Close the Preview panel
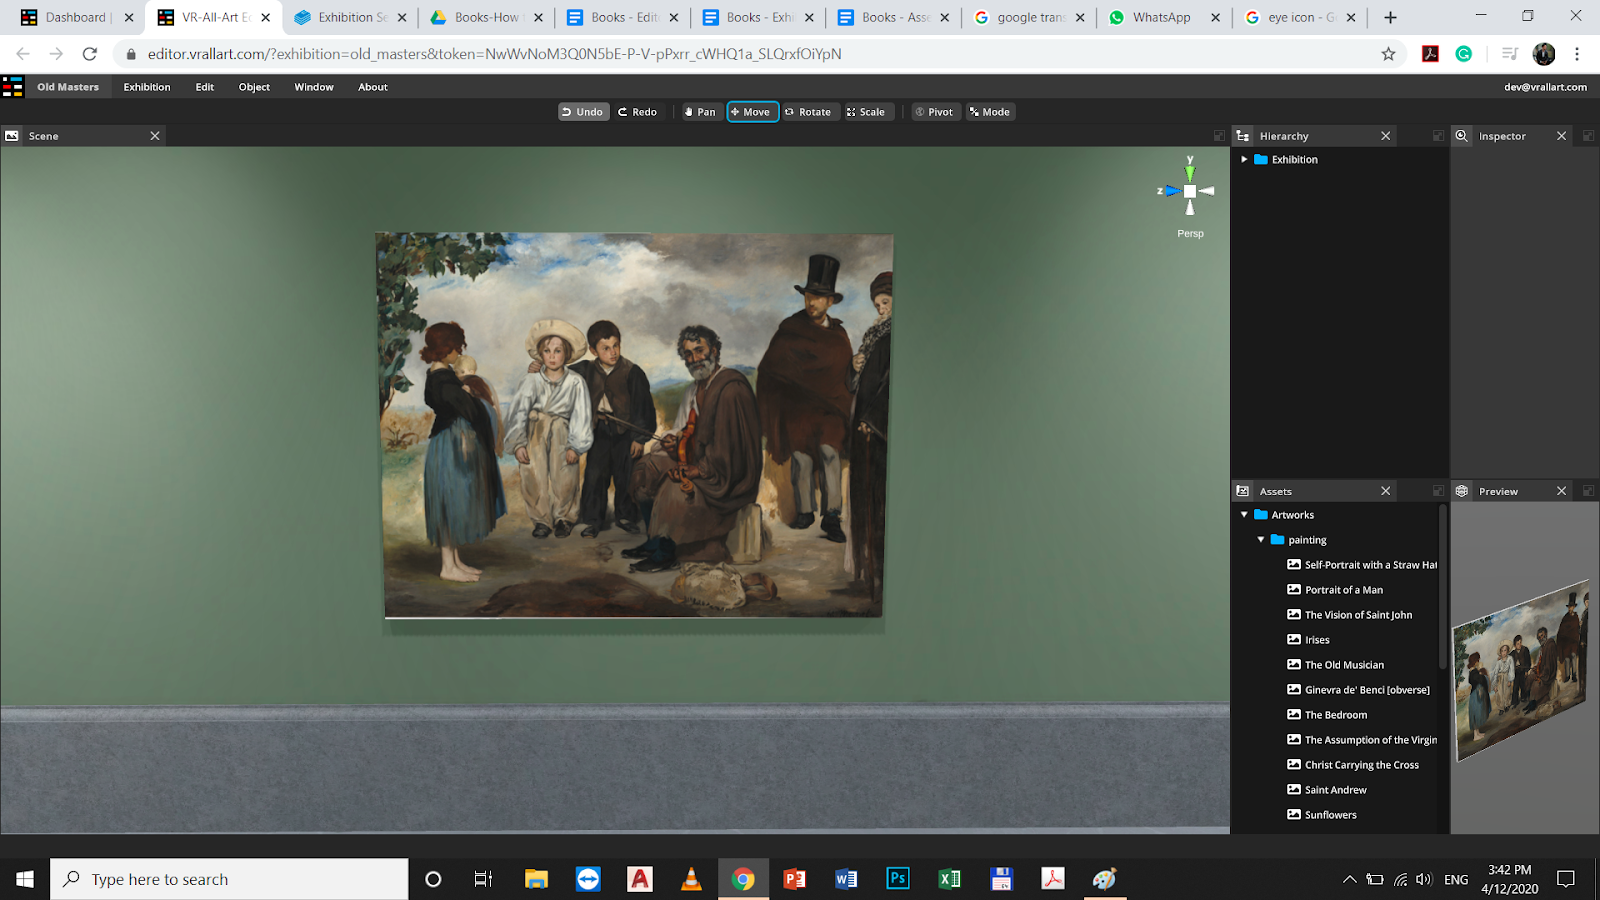This screenshot has height=900, width=1600. pos(1562,491)
